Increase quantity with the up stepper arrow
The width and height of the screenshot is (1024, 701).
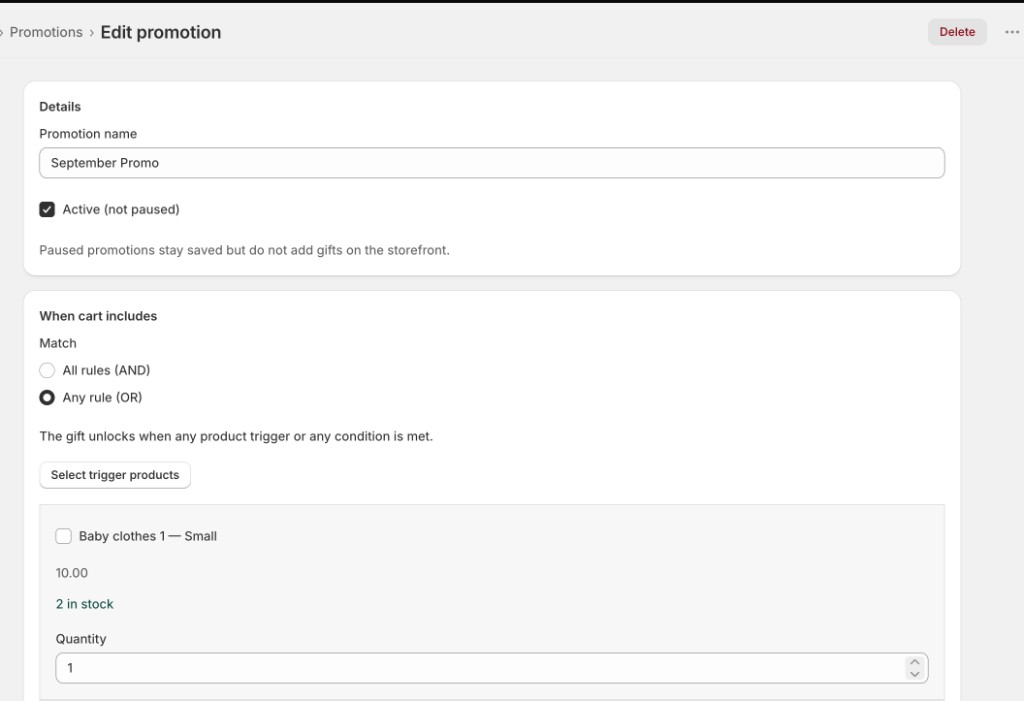pyautogui.click(x=915, y=662)
